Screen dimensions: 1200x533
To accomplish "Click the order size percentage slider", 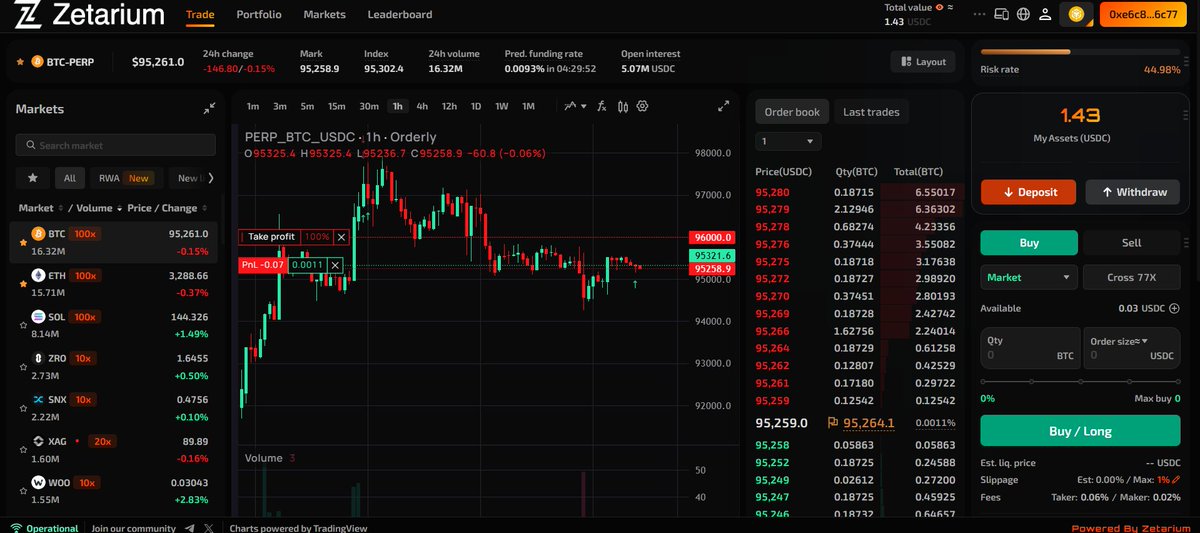I will click(x=1080, y=381).
